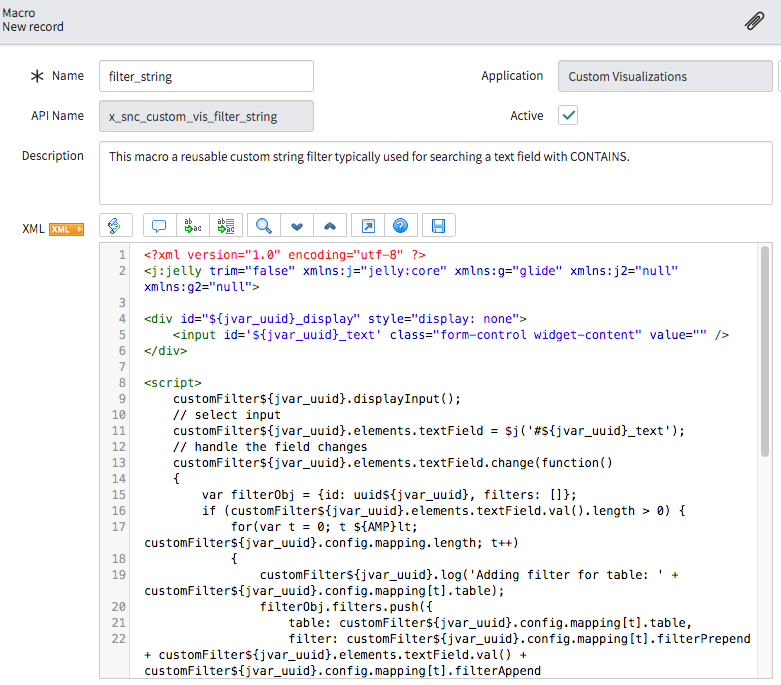Toggle full screen editor icon
This screenshot has height=685, width=781.
click(x=368, y=225)
